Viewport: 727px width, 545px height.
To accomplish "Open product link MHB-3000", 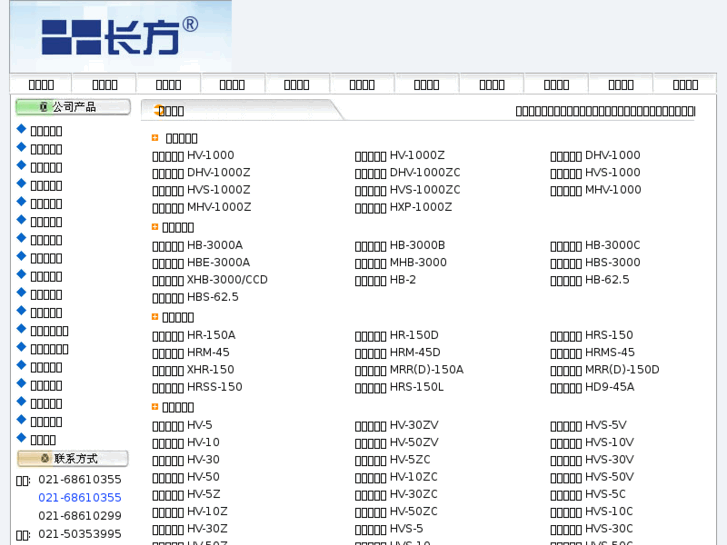I will [x=401, y=263].
